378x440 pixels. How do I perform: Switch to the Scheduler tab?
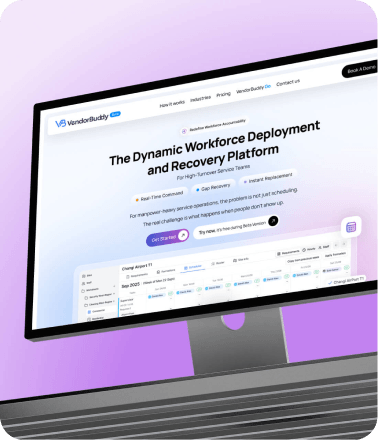pos(193,267)
